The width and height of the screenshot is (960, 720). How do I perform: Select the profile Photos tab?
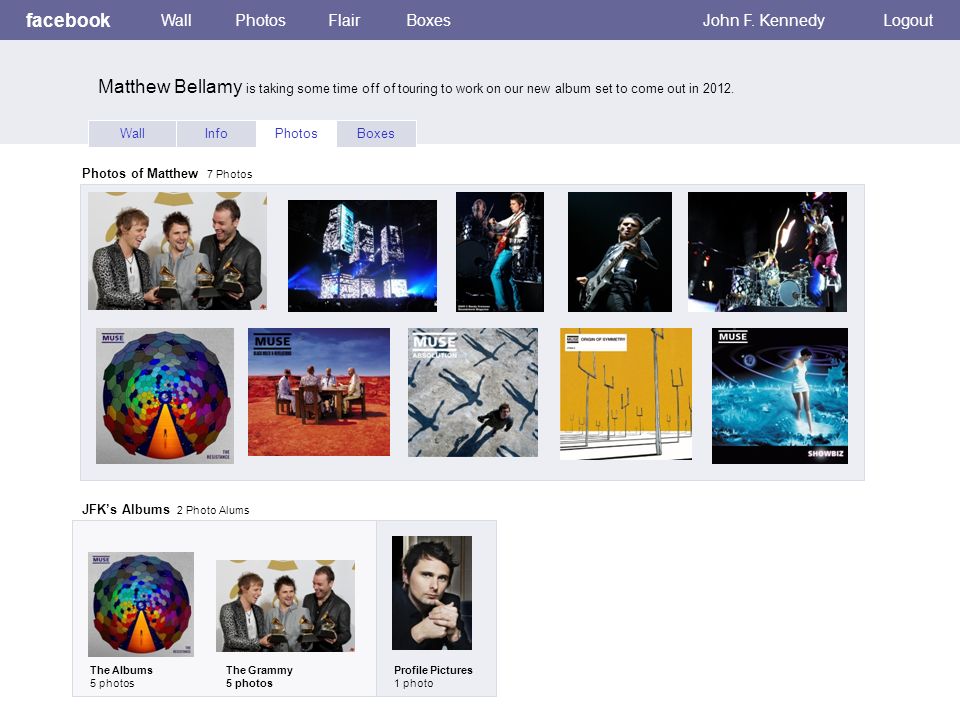click(x=296, y=133)
